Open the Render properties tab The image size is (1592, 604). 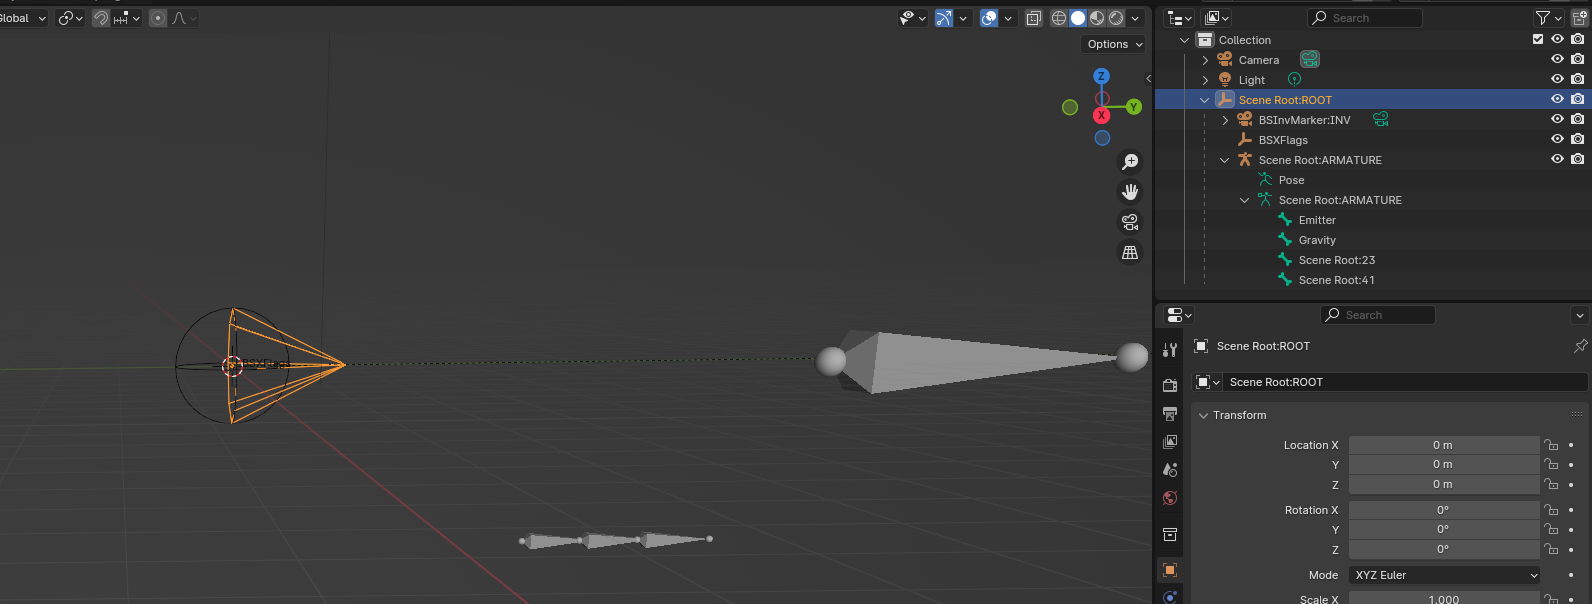1170,385
